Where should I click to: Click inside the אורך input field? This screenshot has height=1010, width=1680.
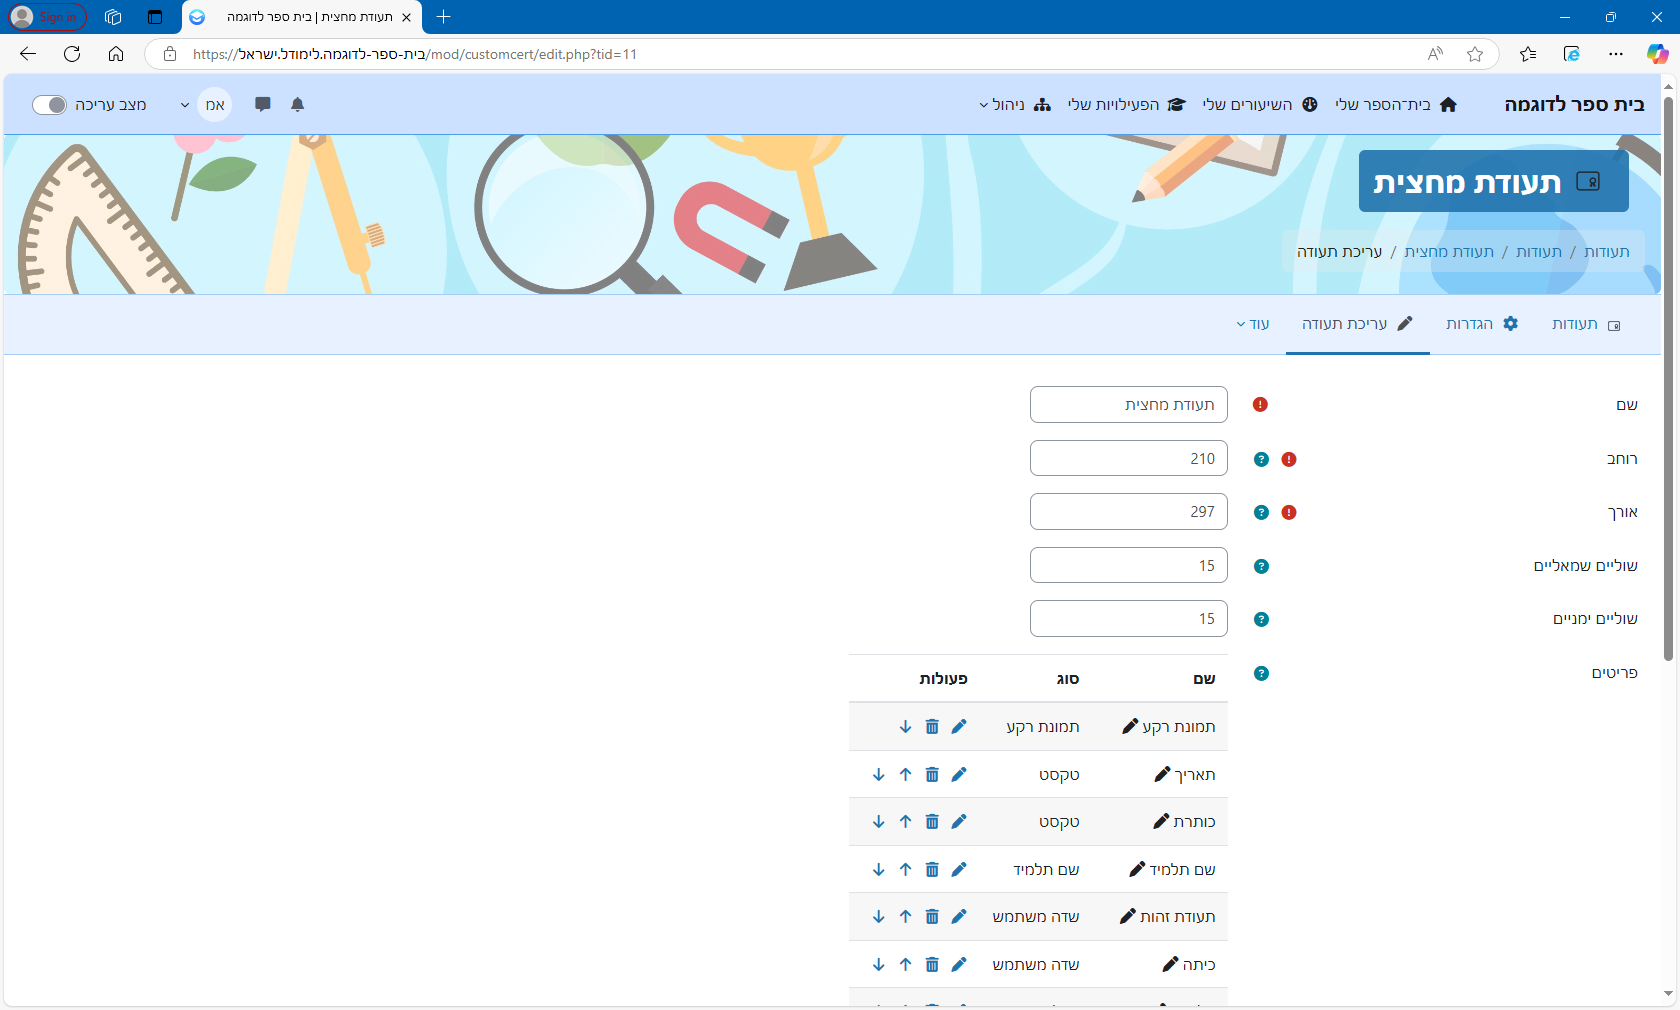pos(1128,512)
